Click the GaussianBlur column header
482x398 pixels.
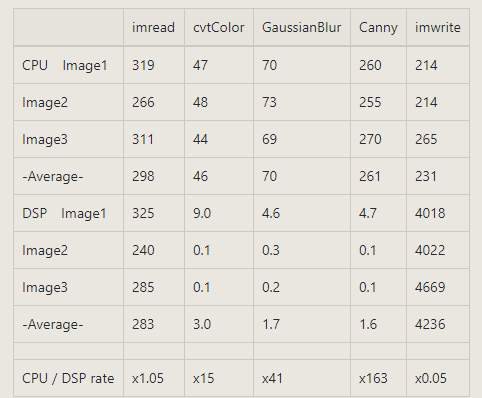coord(302,27)
